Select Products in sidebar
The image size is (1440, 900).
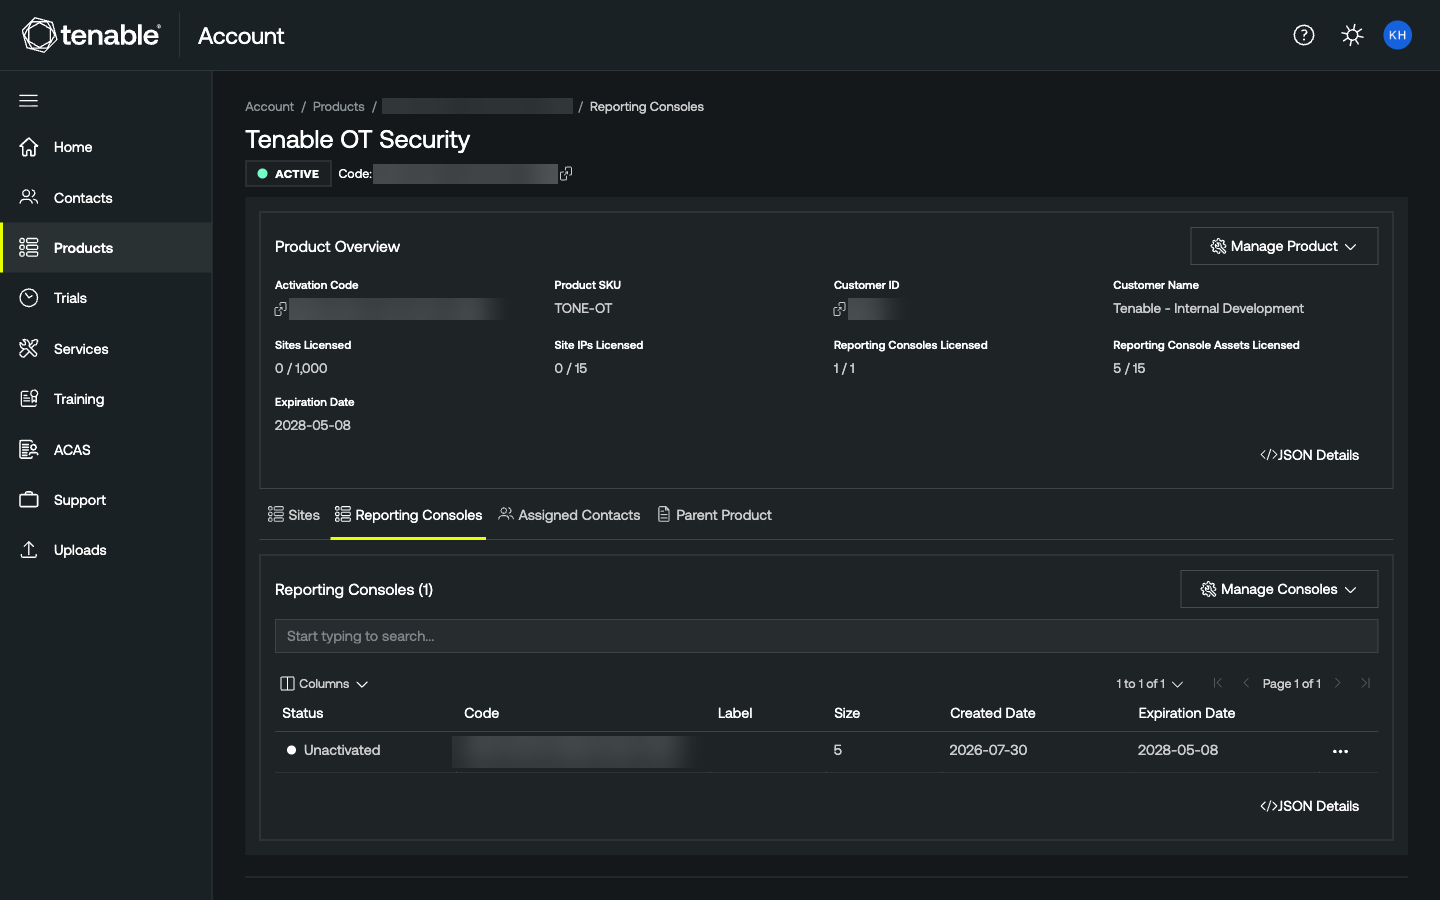click(106, 248)
